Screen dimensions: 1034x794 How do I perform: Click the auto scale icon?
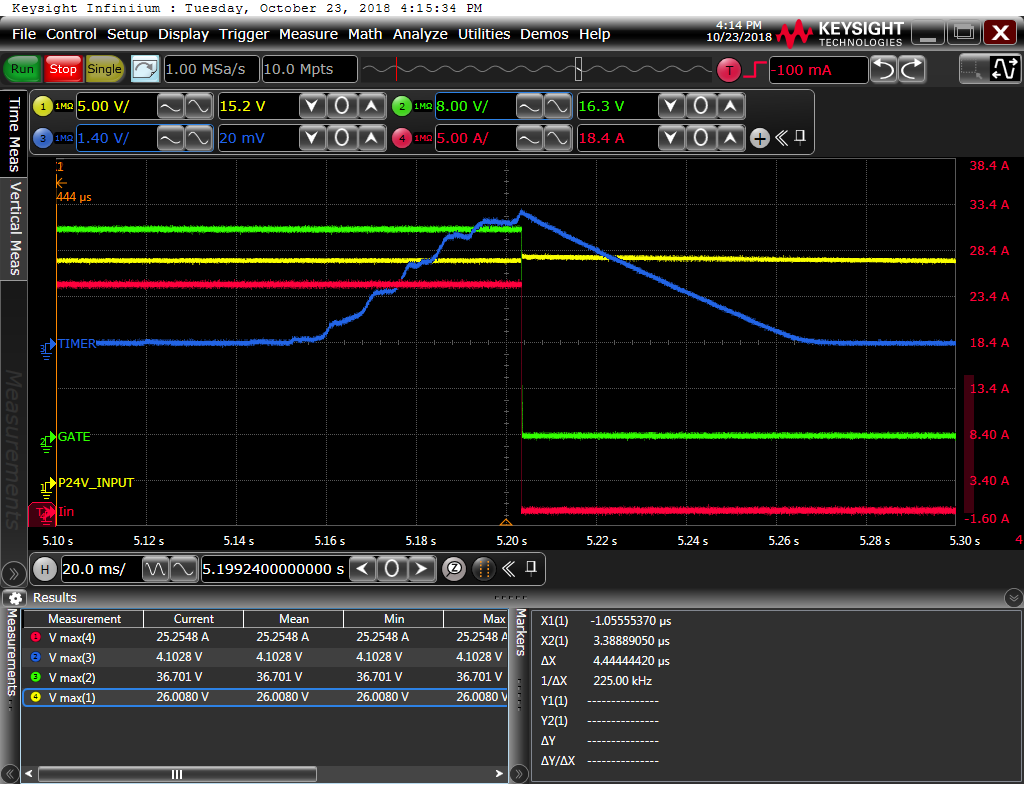144,69
